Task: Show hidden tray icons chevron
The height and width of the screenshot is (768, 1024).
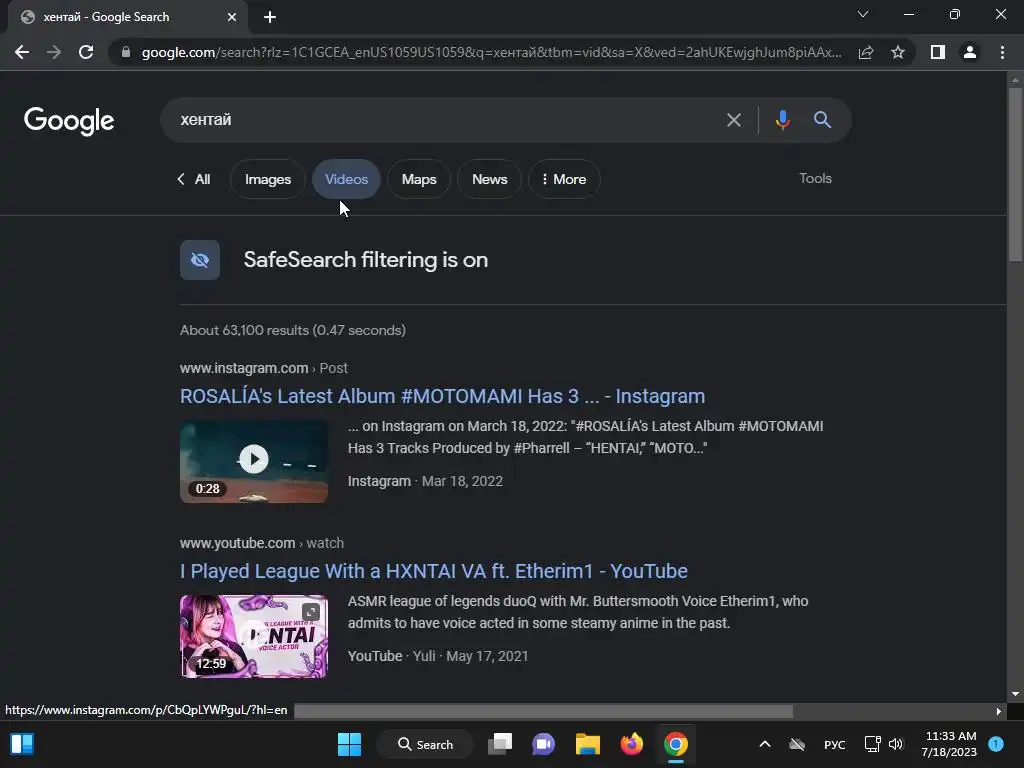Action: 765,744
